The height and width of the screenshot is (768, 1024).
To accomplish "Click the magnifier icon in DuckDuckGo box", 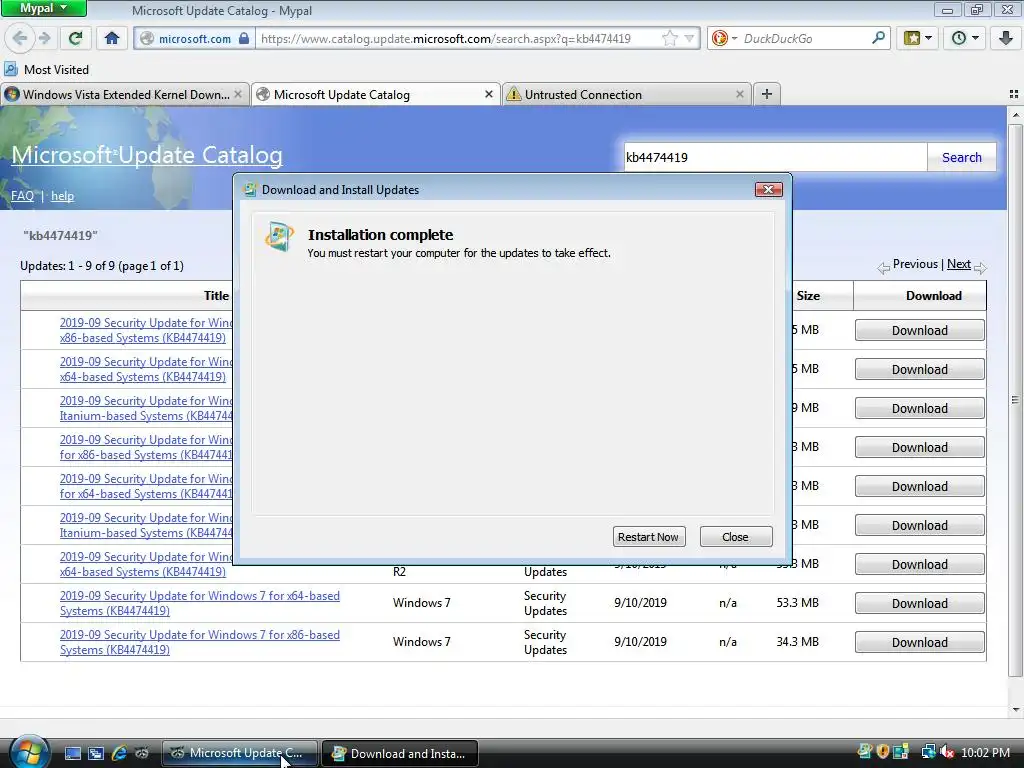I will click(x=878, y=38).
